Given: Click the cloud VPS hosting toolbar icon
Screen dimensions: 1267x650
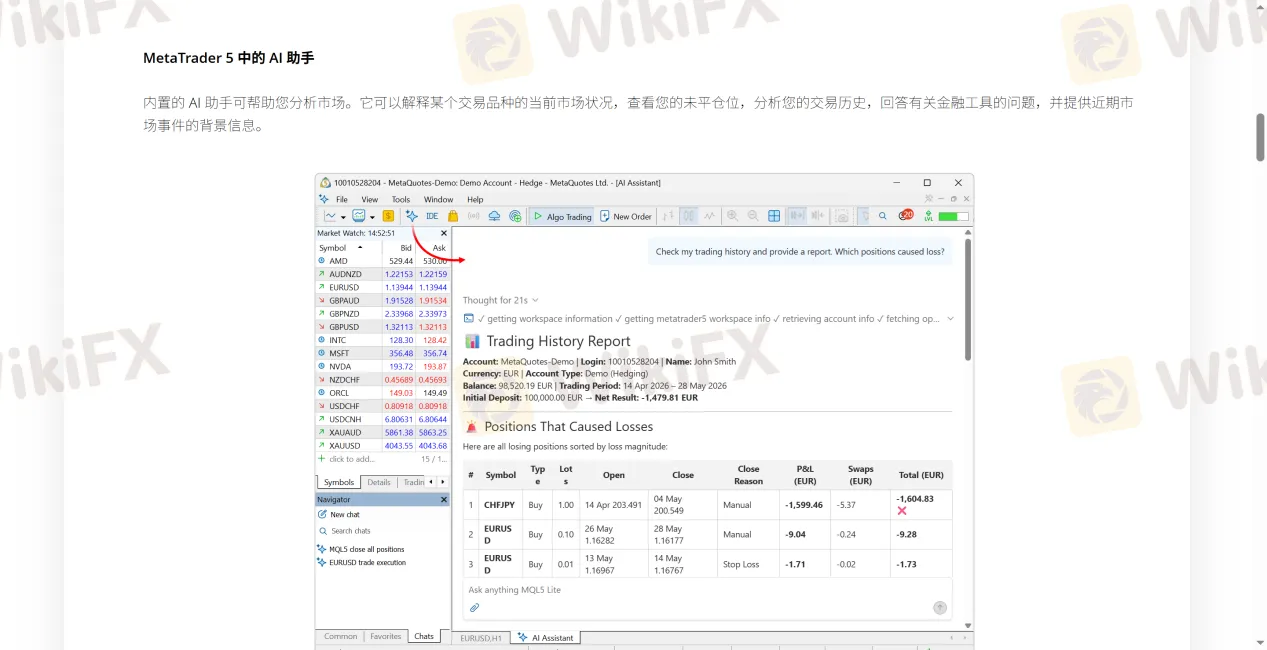Looking at the screenshot, I should [494, 216].
